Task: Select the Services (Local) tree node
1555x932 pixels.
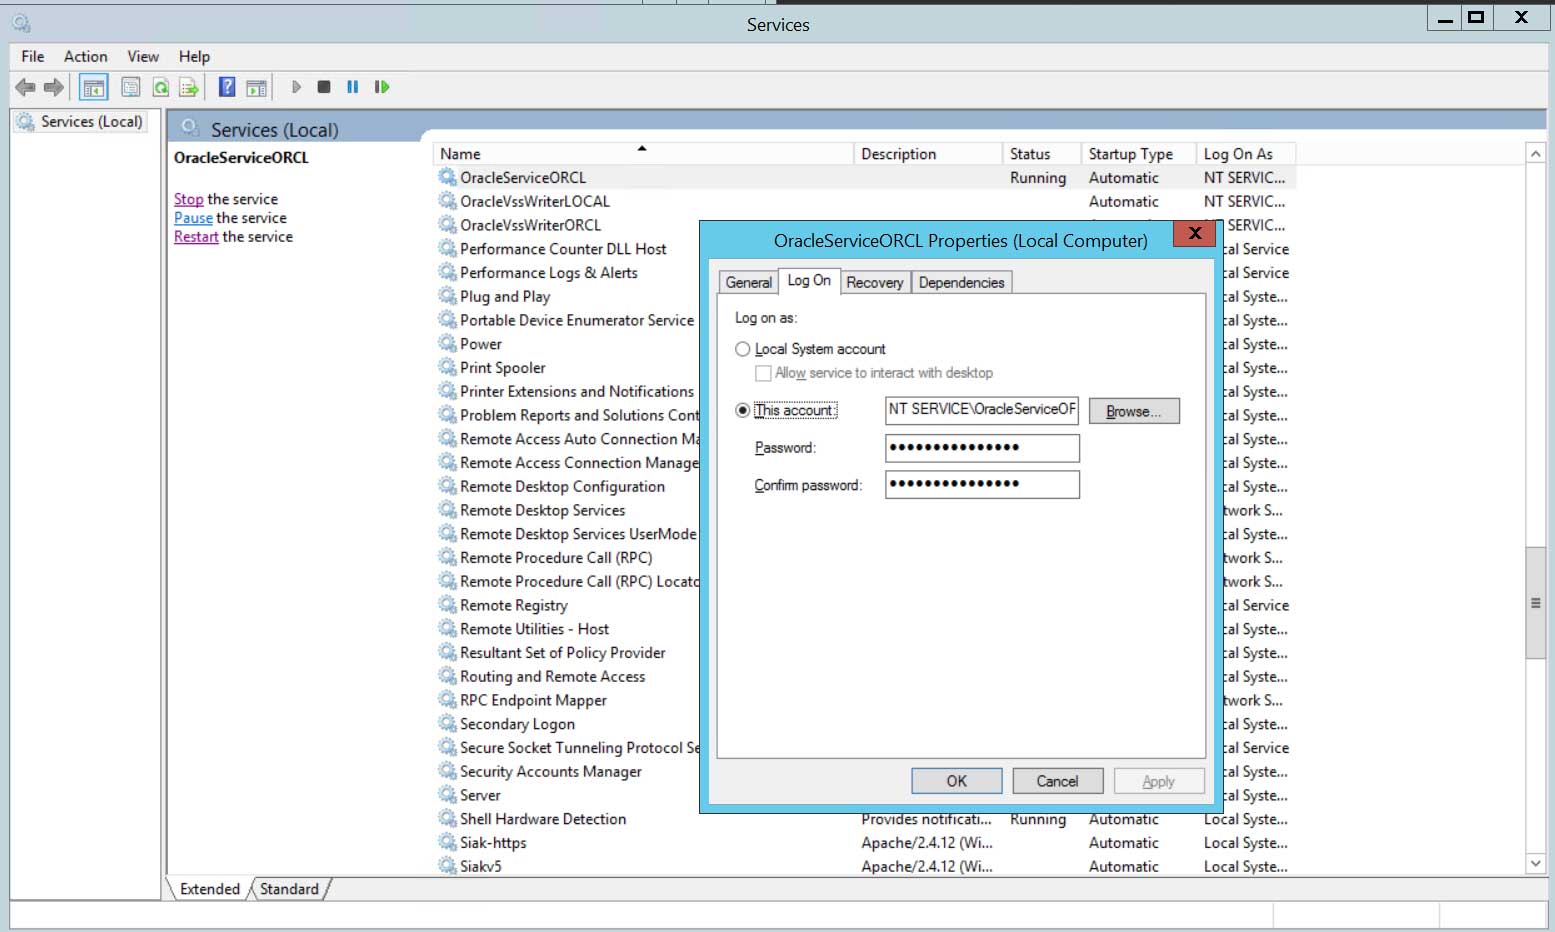Action: click(80, 122)
